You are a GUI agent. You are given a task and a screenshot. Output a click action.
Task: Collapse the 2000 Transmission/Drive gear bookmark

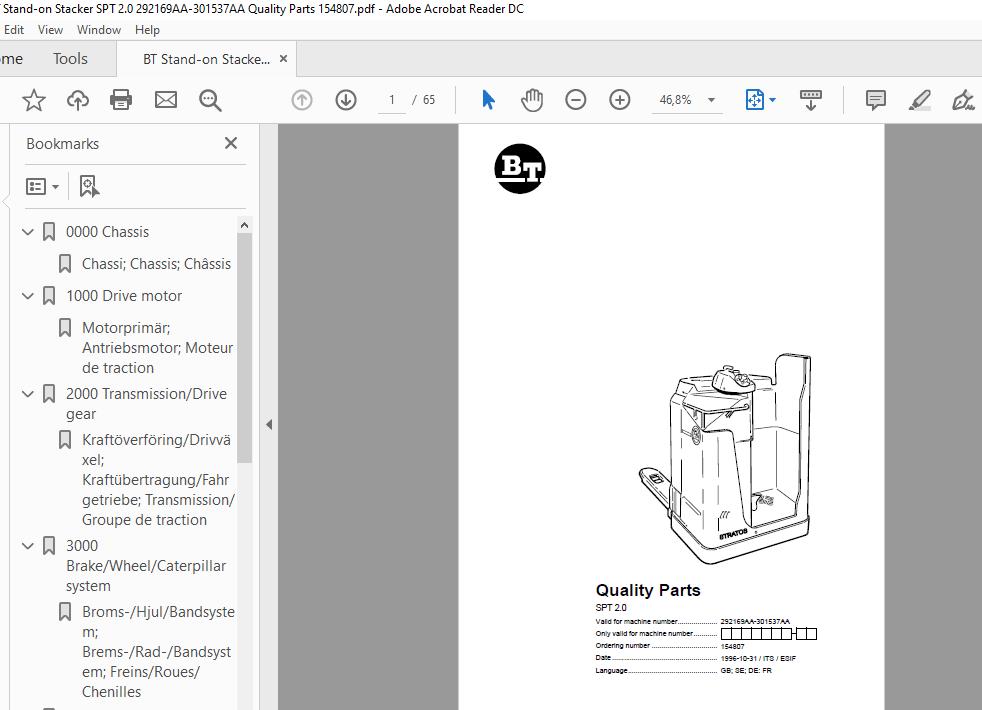[28, 394]
